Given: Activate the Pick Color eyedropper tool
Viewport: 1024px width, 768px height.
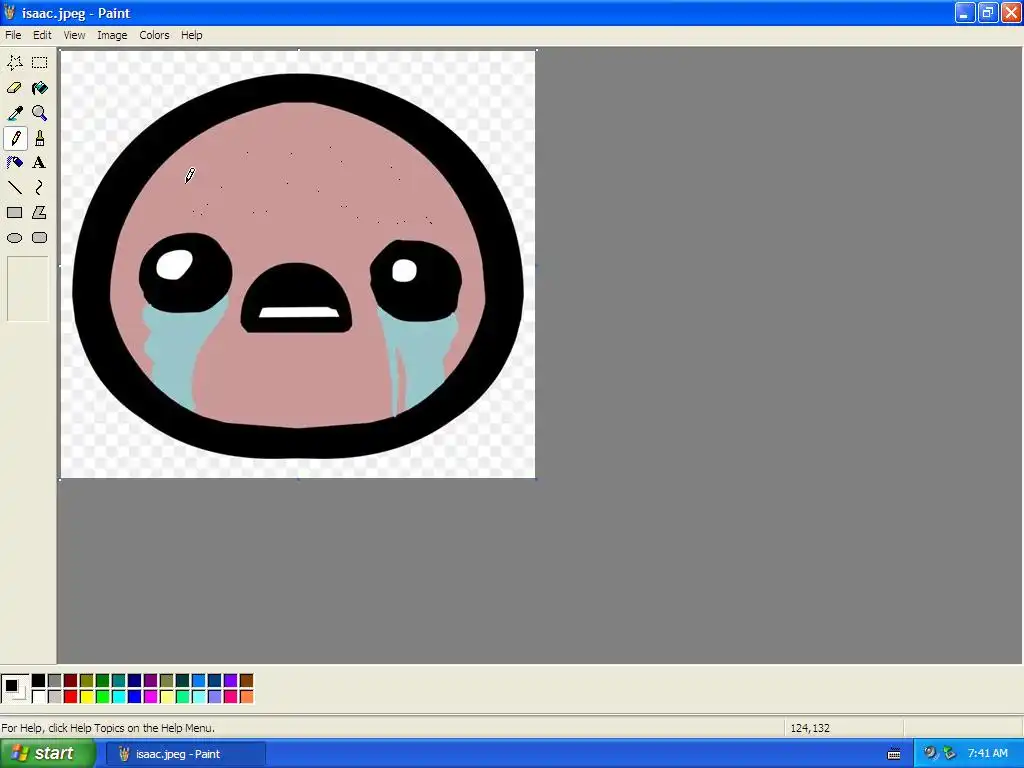Looking at the screenshot, I should (14, 113).
